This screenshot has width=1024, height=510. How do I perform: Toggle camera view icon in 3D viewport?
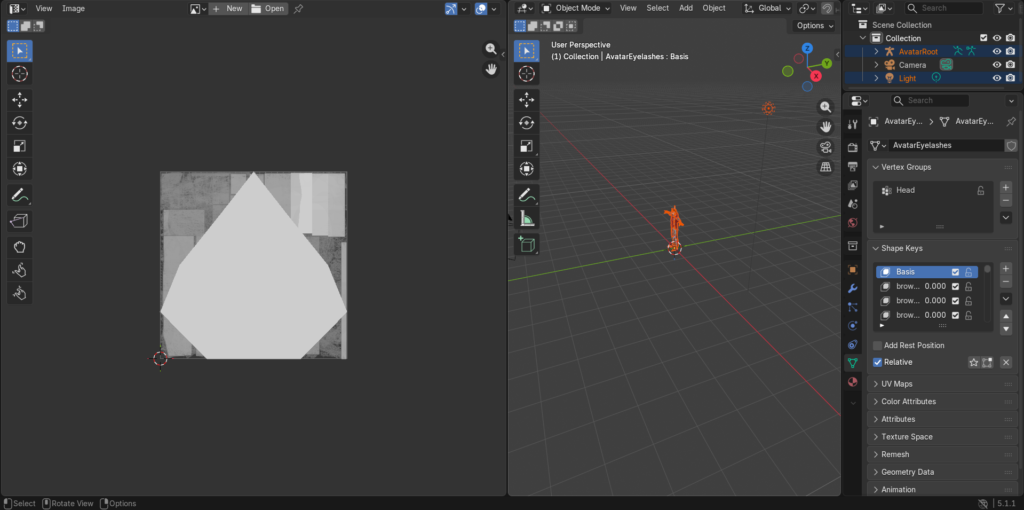point(826,147)
